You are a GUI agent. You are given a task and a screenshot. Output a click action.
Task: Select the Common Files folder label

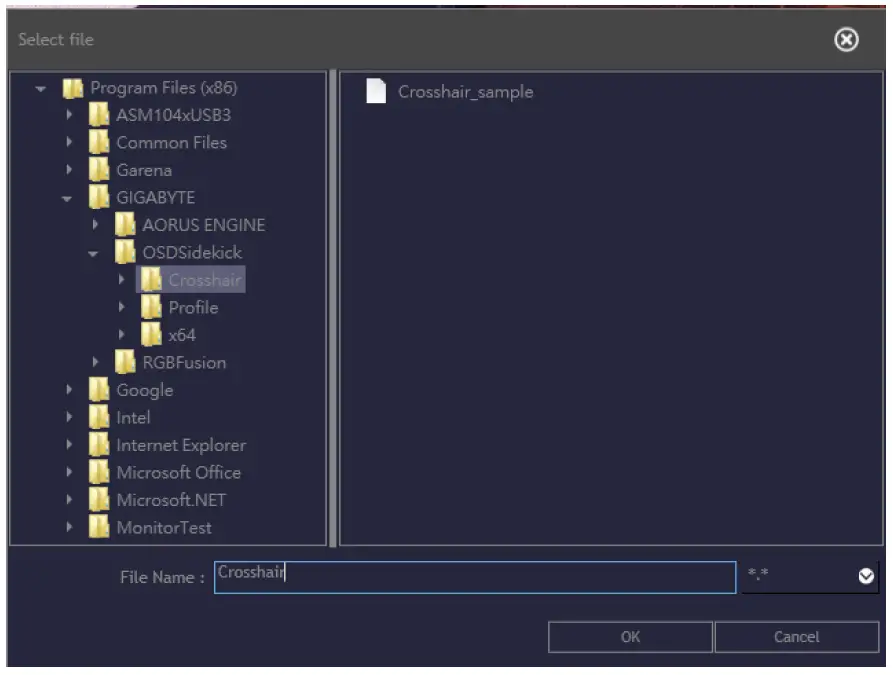pos(171,142)
